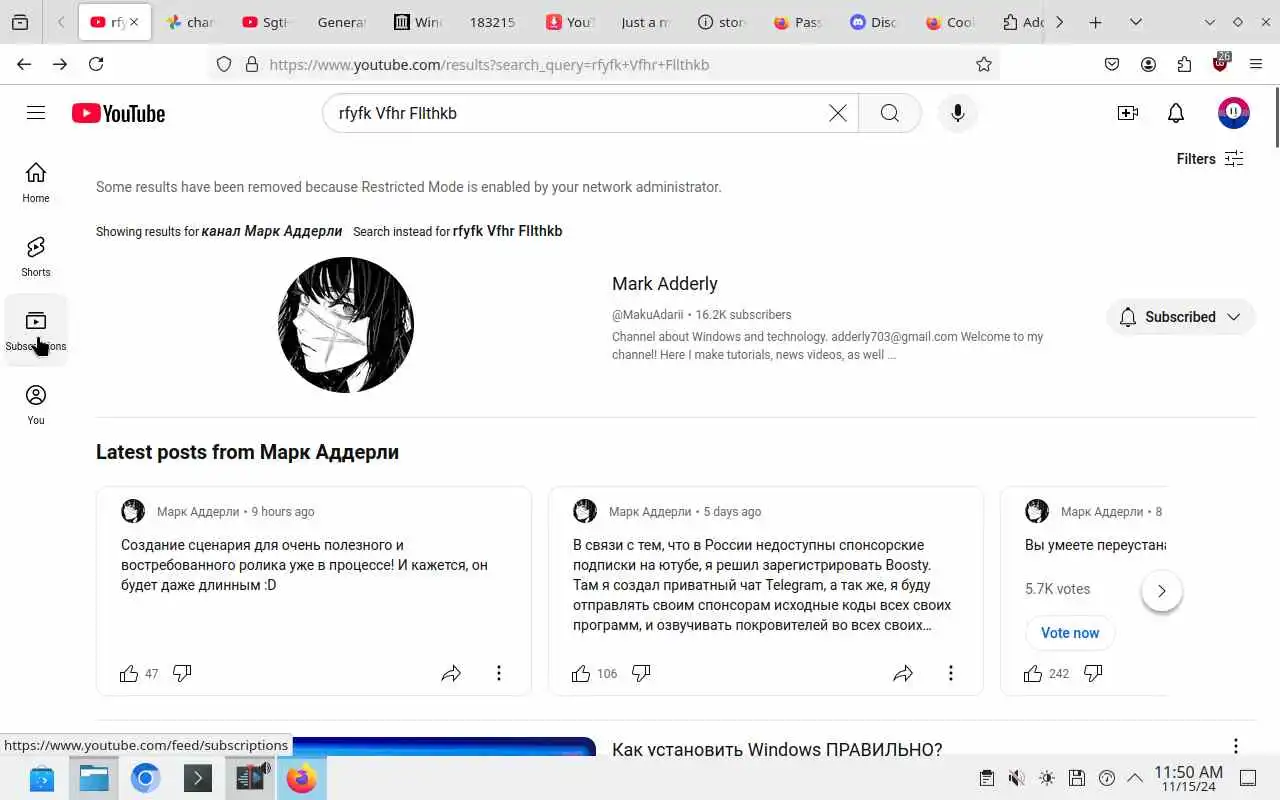This screenshot has height=800, width=1280.
Task: Go to Home in the sidebar
Action: tap(36, 182)
